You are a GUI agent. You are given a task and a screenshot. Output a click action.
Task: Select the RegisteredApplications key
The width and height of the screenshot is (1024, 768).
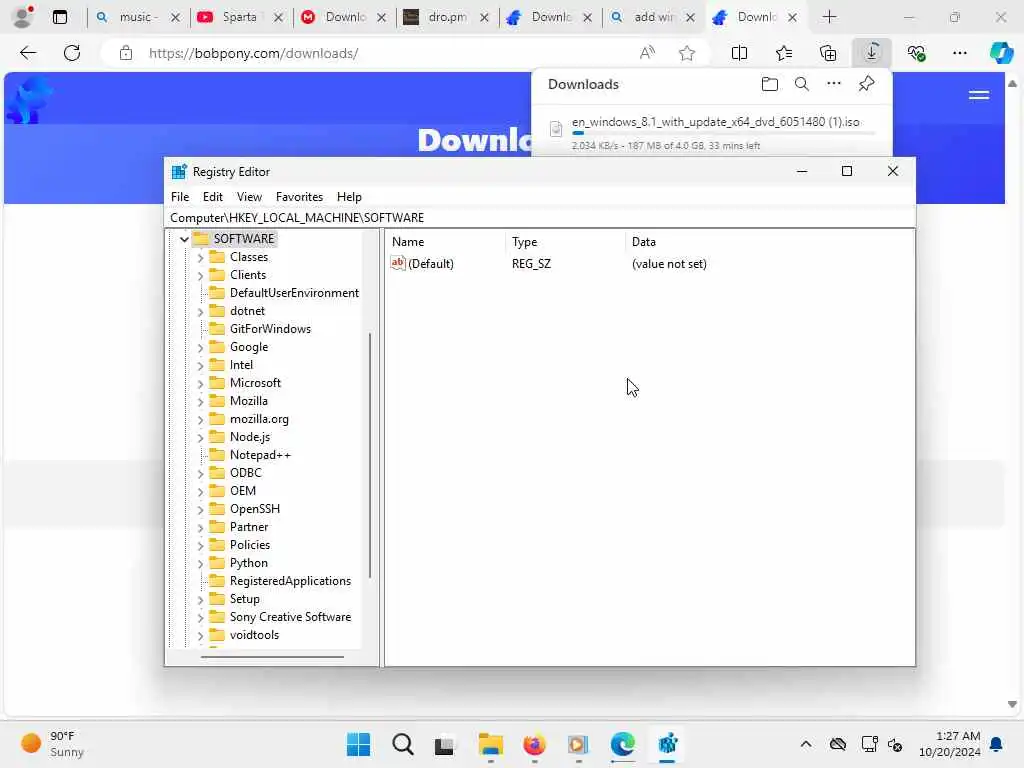290,581
